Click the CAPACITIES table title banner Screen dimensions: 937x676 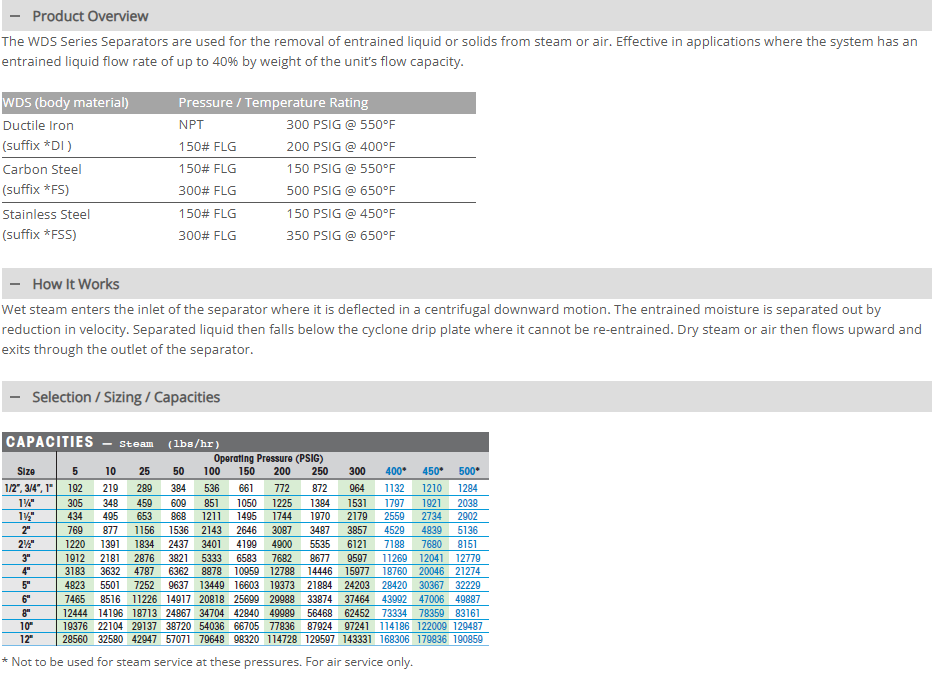coord(50,442)
